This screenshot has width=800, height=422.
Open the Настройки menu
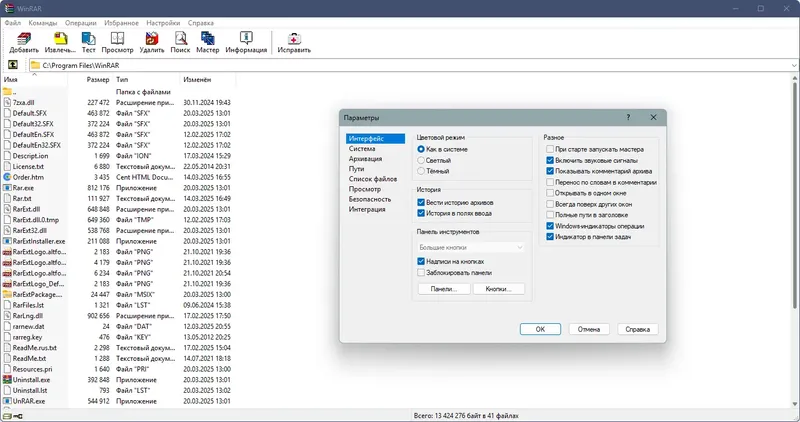(x=163, y=23)
